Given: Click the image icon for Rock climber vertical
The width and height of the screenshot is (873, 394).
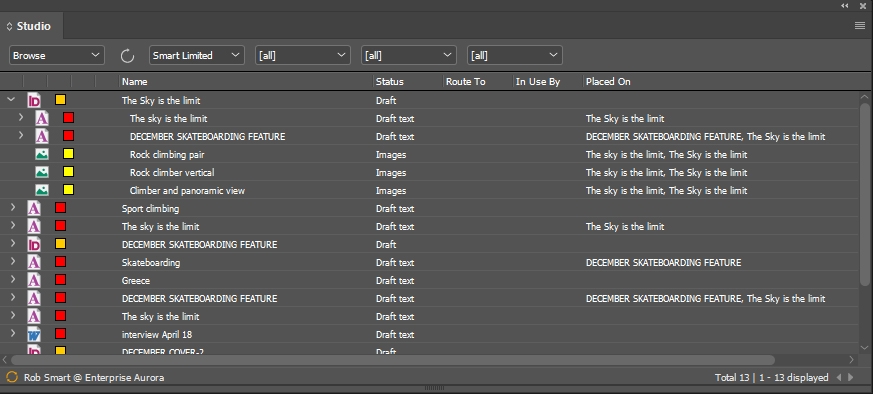Looking at the screenshot, I should pyautogui.click(x=42, y=172).
